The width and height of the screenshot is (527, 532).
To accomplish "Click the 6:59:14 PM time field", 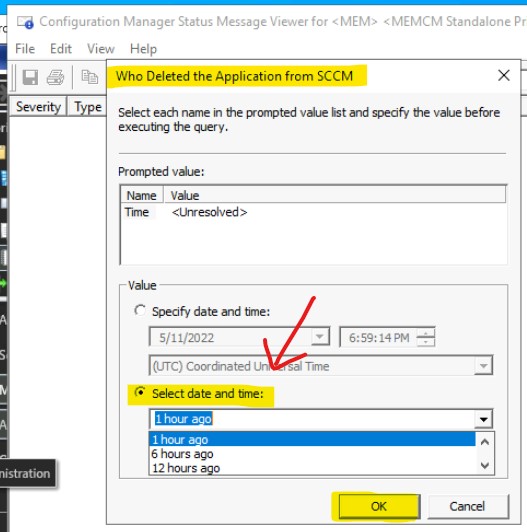I will click(379, 338).
